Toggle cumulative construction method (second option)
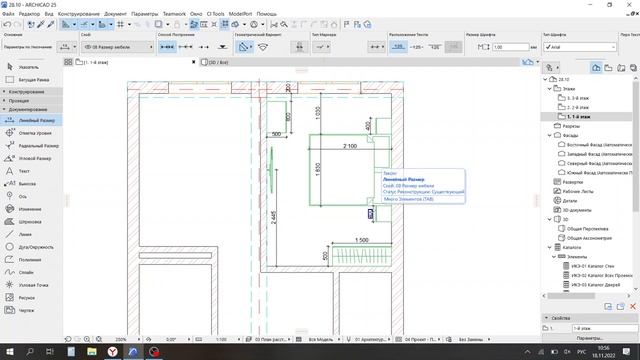640x360 pixels. coord(185,47)
